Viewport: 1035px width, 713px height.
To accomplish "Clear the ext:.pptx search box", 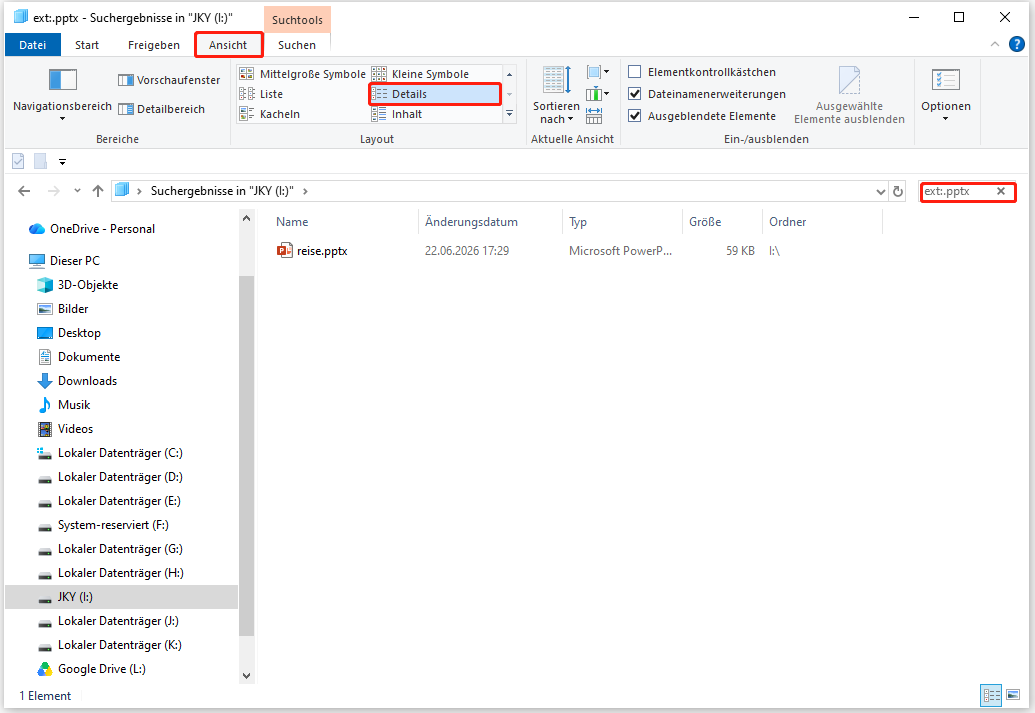I will [1001, 191].
